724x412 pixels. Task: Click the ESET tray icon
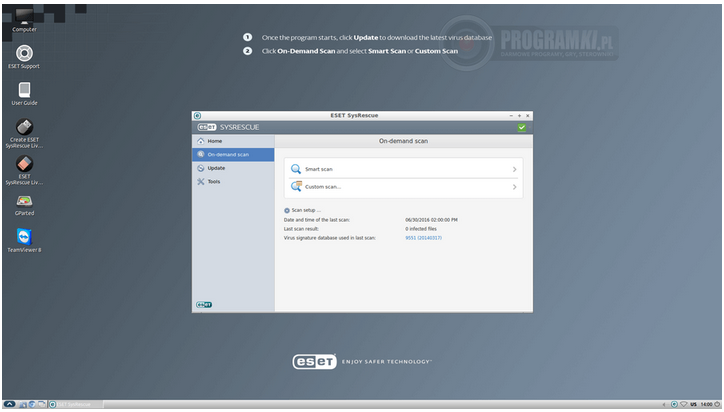pos(674,405)
